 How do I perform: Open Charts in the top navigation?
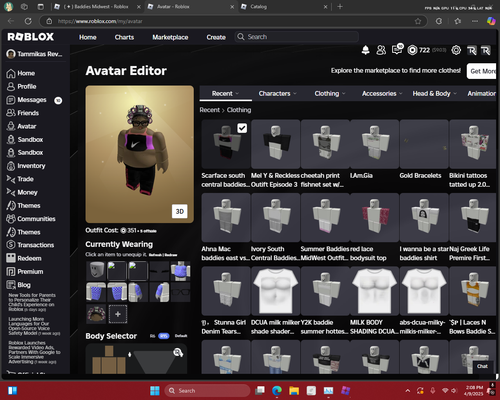click(x=124, y=37)
